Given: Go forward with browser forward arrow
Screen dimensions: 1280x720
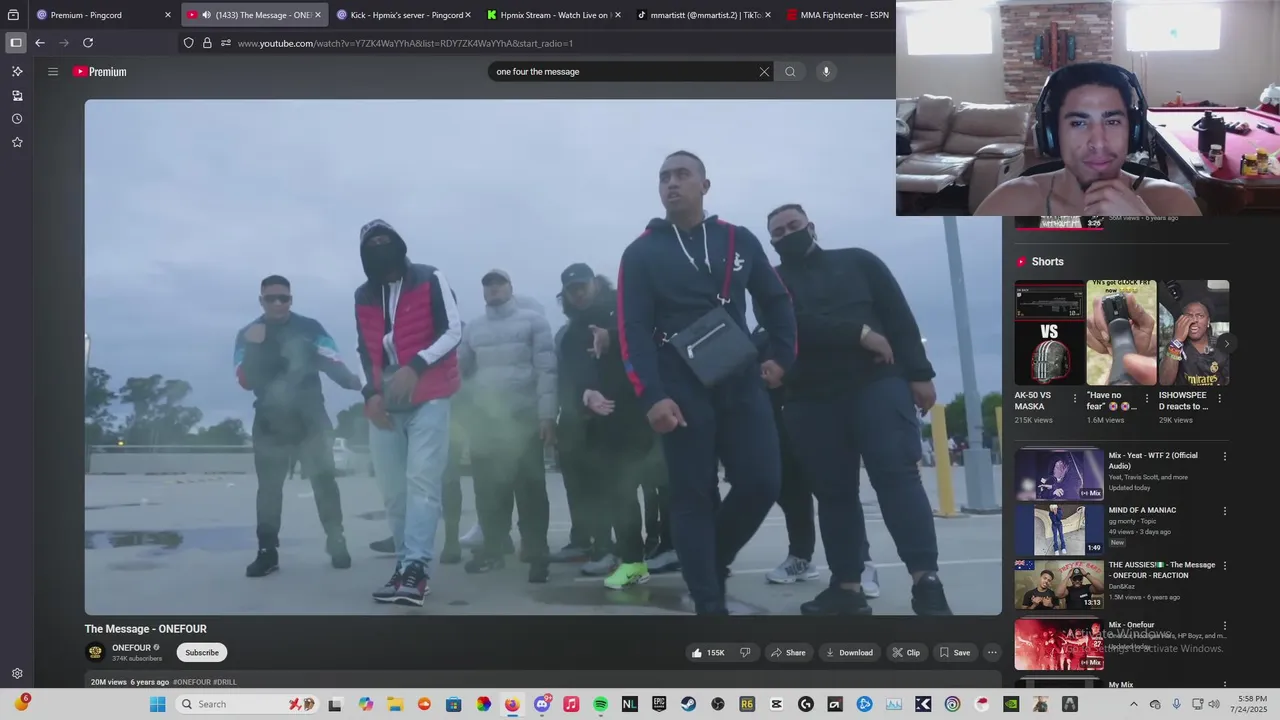Looking at the screenshot, I should pos(64,43).
